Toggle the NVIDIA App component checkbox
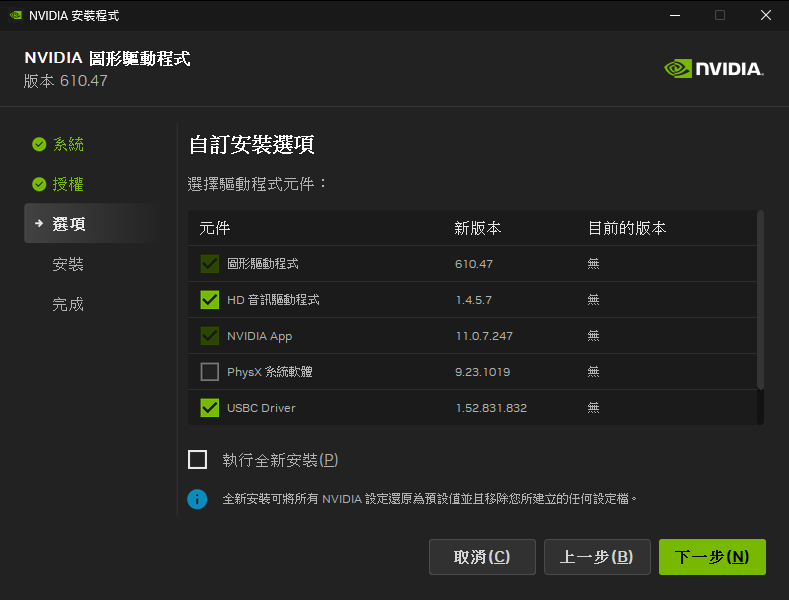The width and height of the screenshot is (789, 600). pyautogui.click(x=209, y=336)
